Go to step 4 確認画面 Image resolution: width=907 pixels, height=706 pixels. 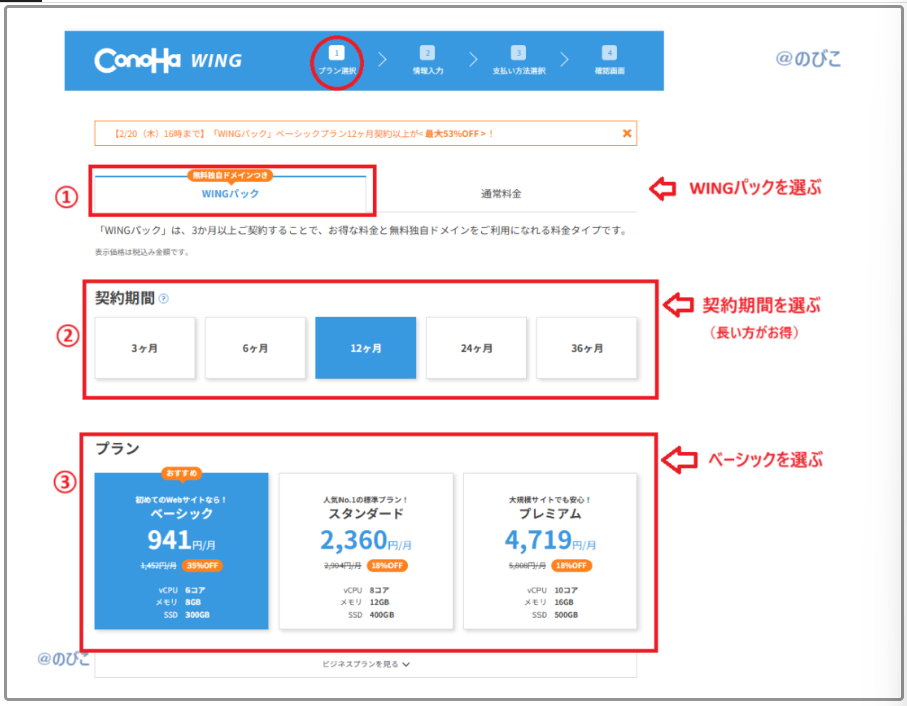[x=609, y=61]
